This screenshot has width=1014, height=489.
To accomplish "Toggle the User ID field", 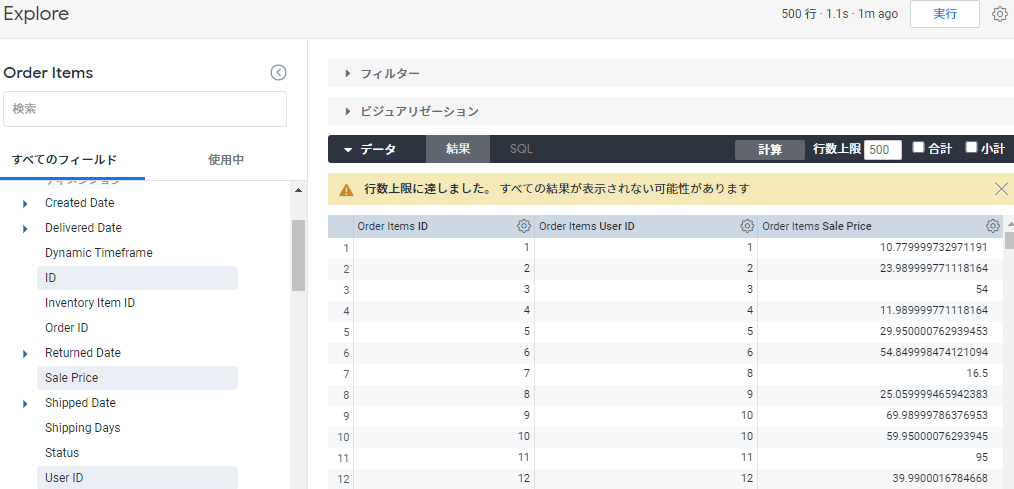I will [x=137, y=478].
